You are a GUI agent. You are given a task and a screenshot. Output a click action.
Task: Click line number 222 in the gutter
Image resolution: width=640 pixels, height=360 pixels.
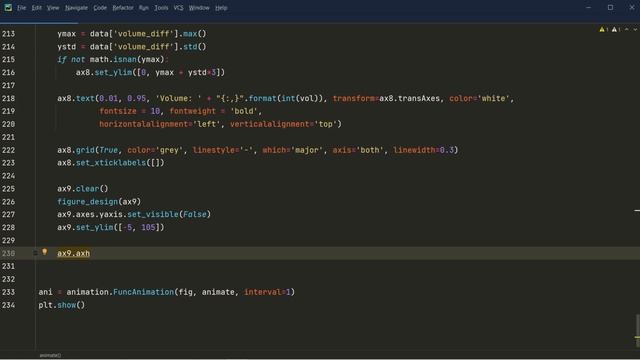8,150
